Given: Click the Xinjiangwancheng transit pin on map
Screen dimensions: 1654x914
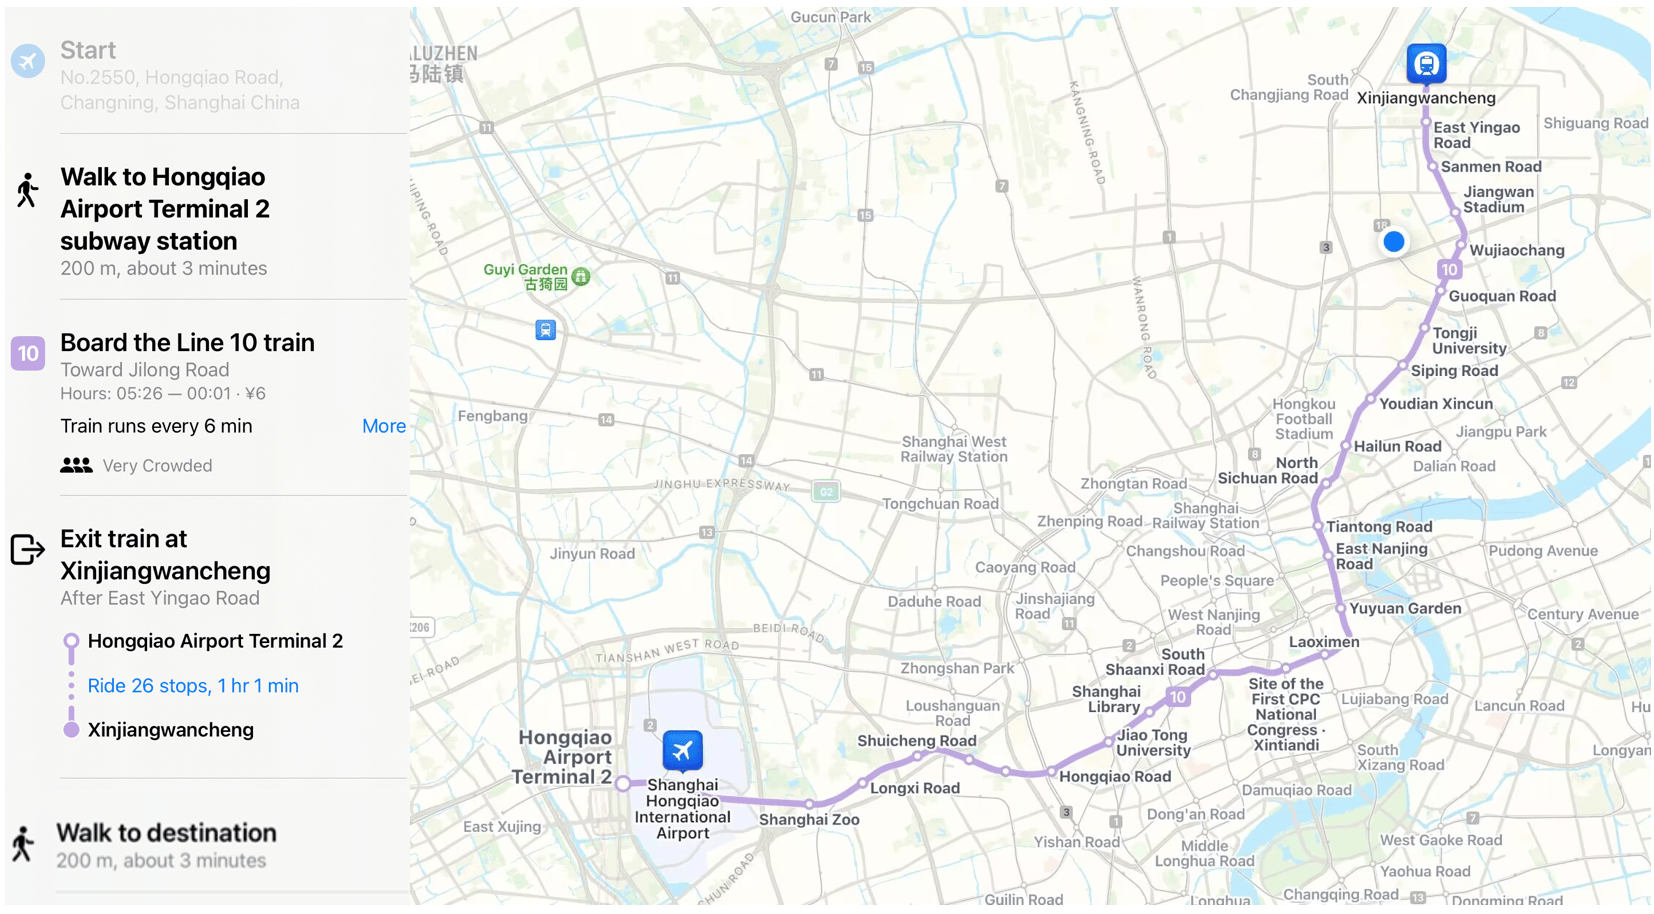Looking at the screenshot, I should tap(1426, 64).
